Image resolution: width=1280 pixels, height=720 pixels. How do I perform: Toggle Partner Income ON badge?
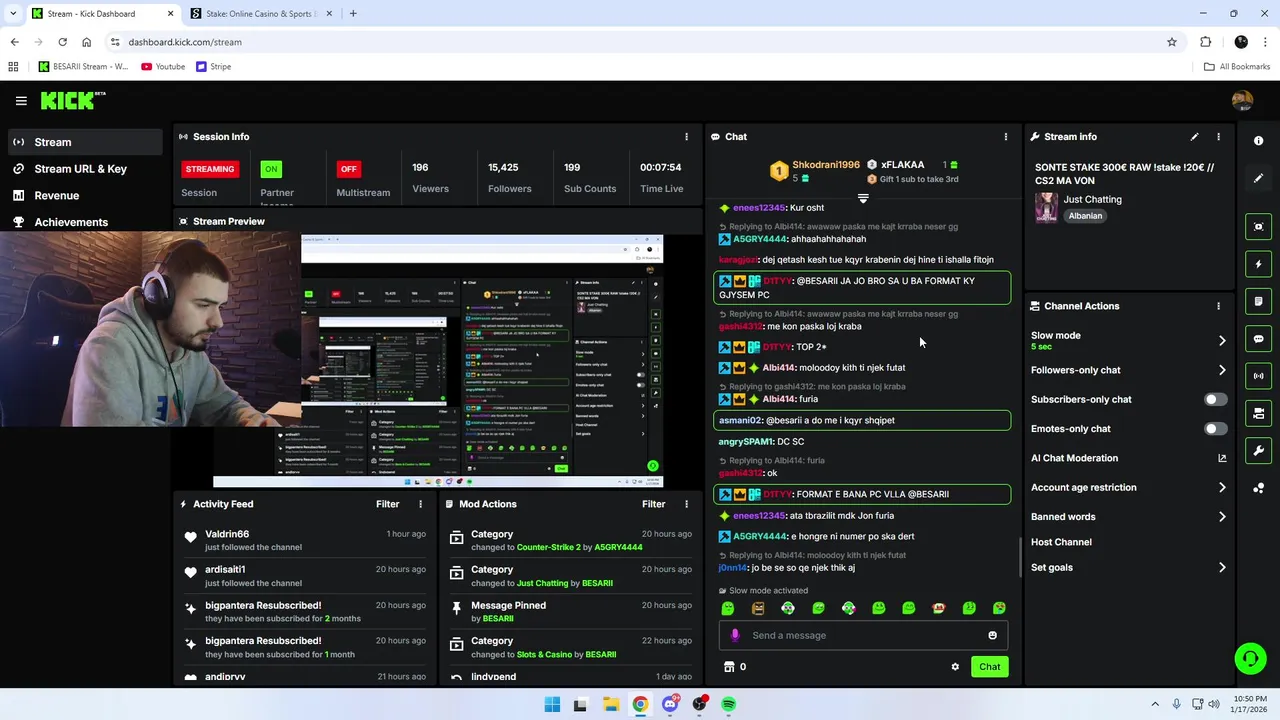click(x=271, y=169)
